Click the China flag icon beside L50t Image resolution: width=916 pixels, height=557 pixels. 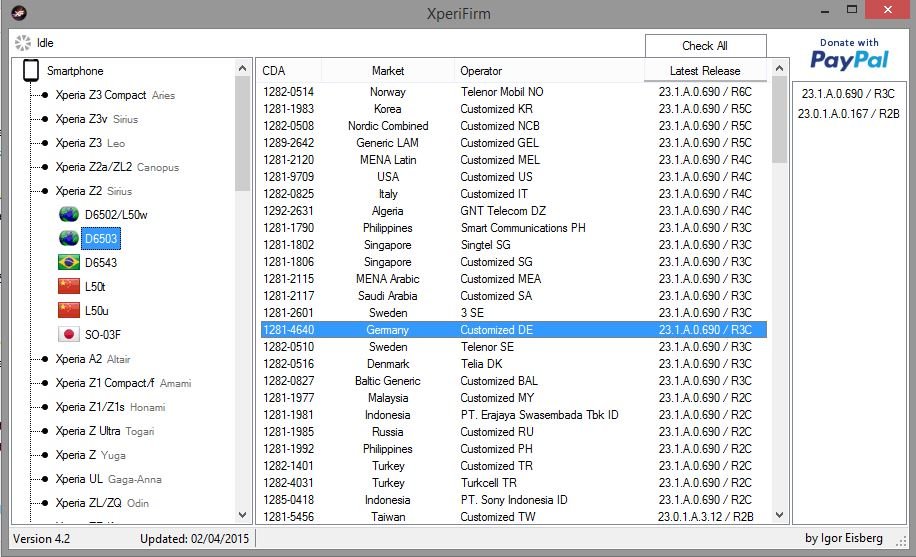pos(69,286)
